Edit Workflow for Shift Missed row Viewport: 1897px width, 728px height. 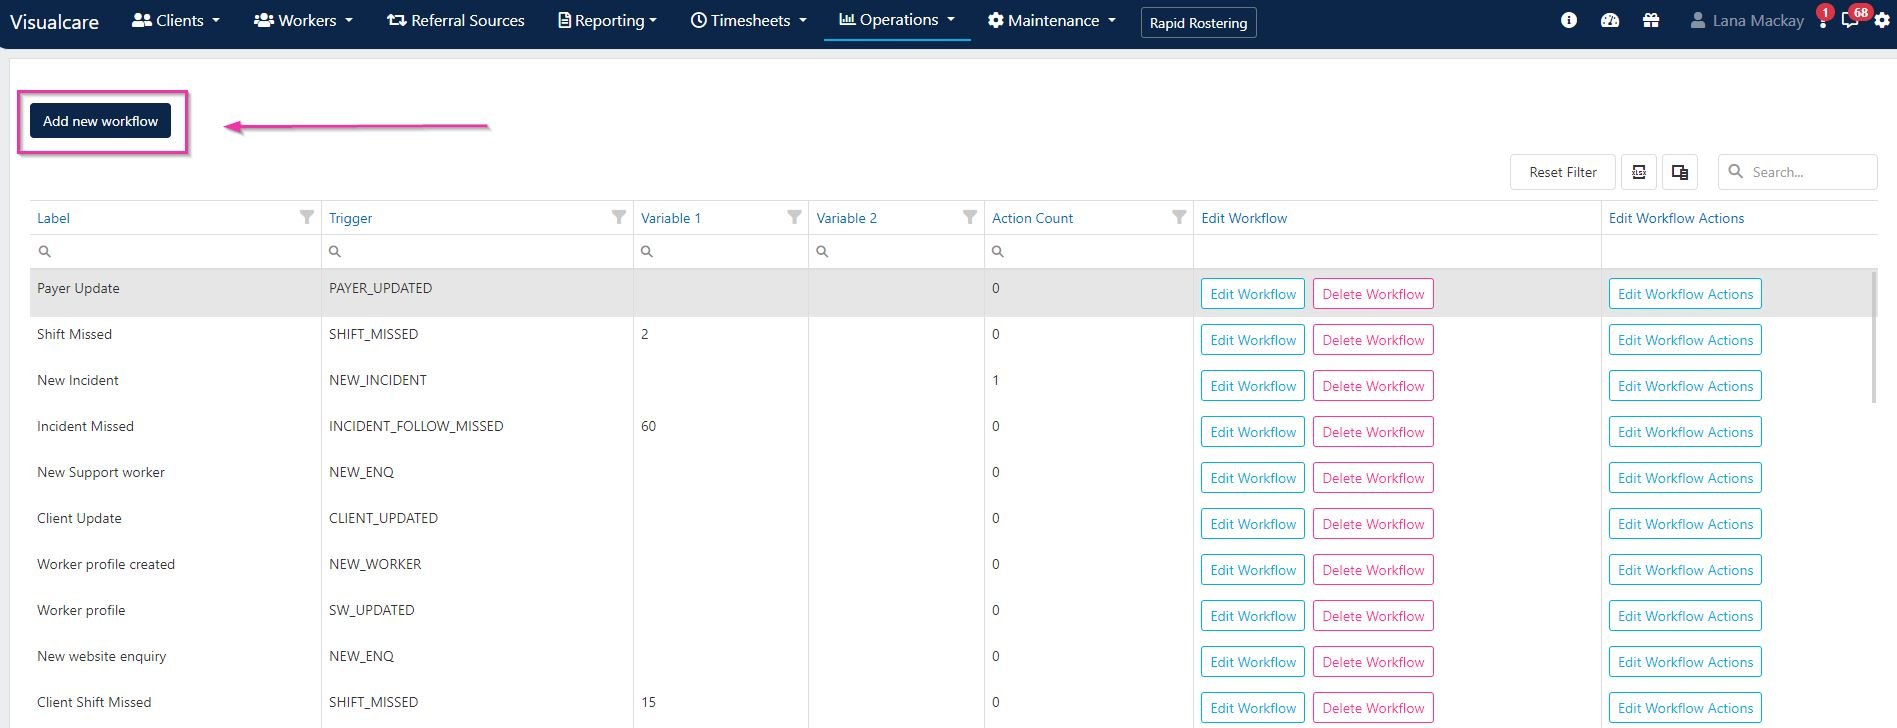point(1253,340)
